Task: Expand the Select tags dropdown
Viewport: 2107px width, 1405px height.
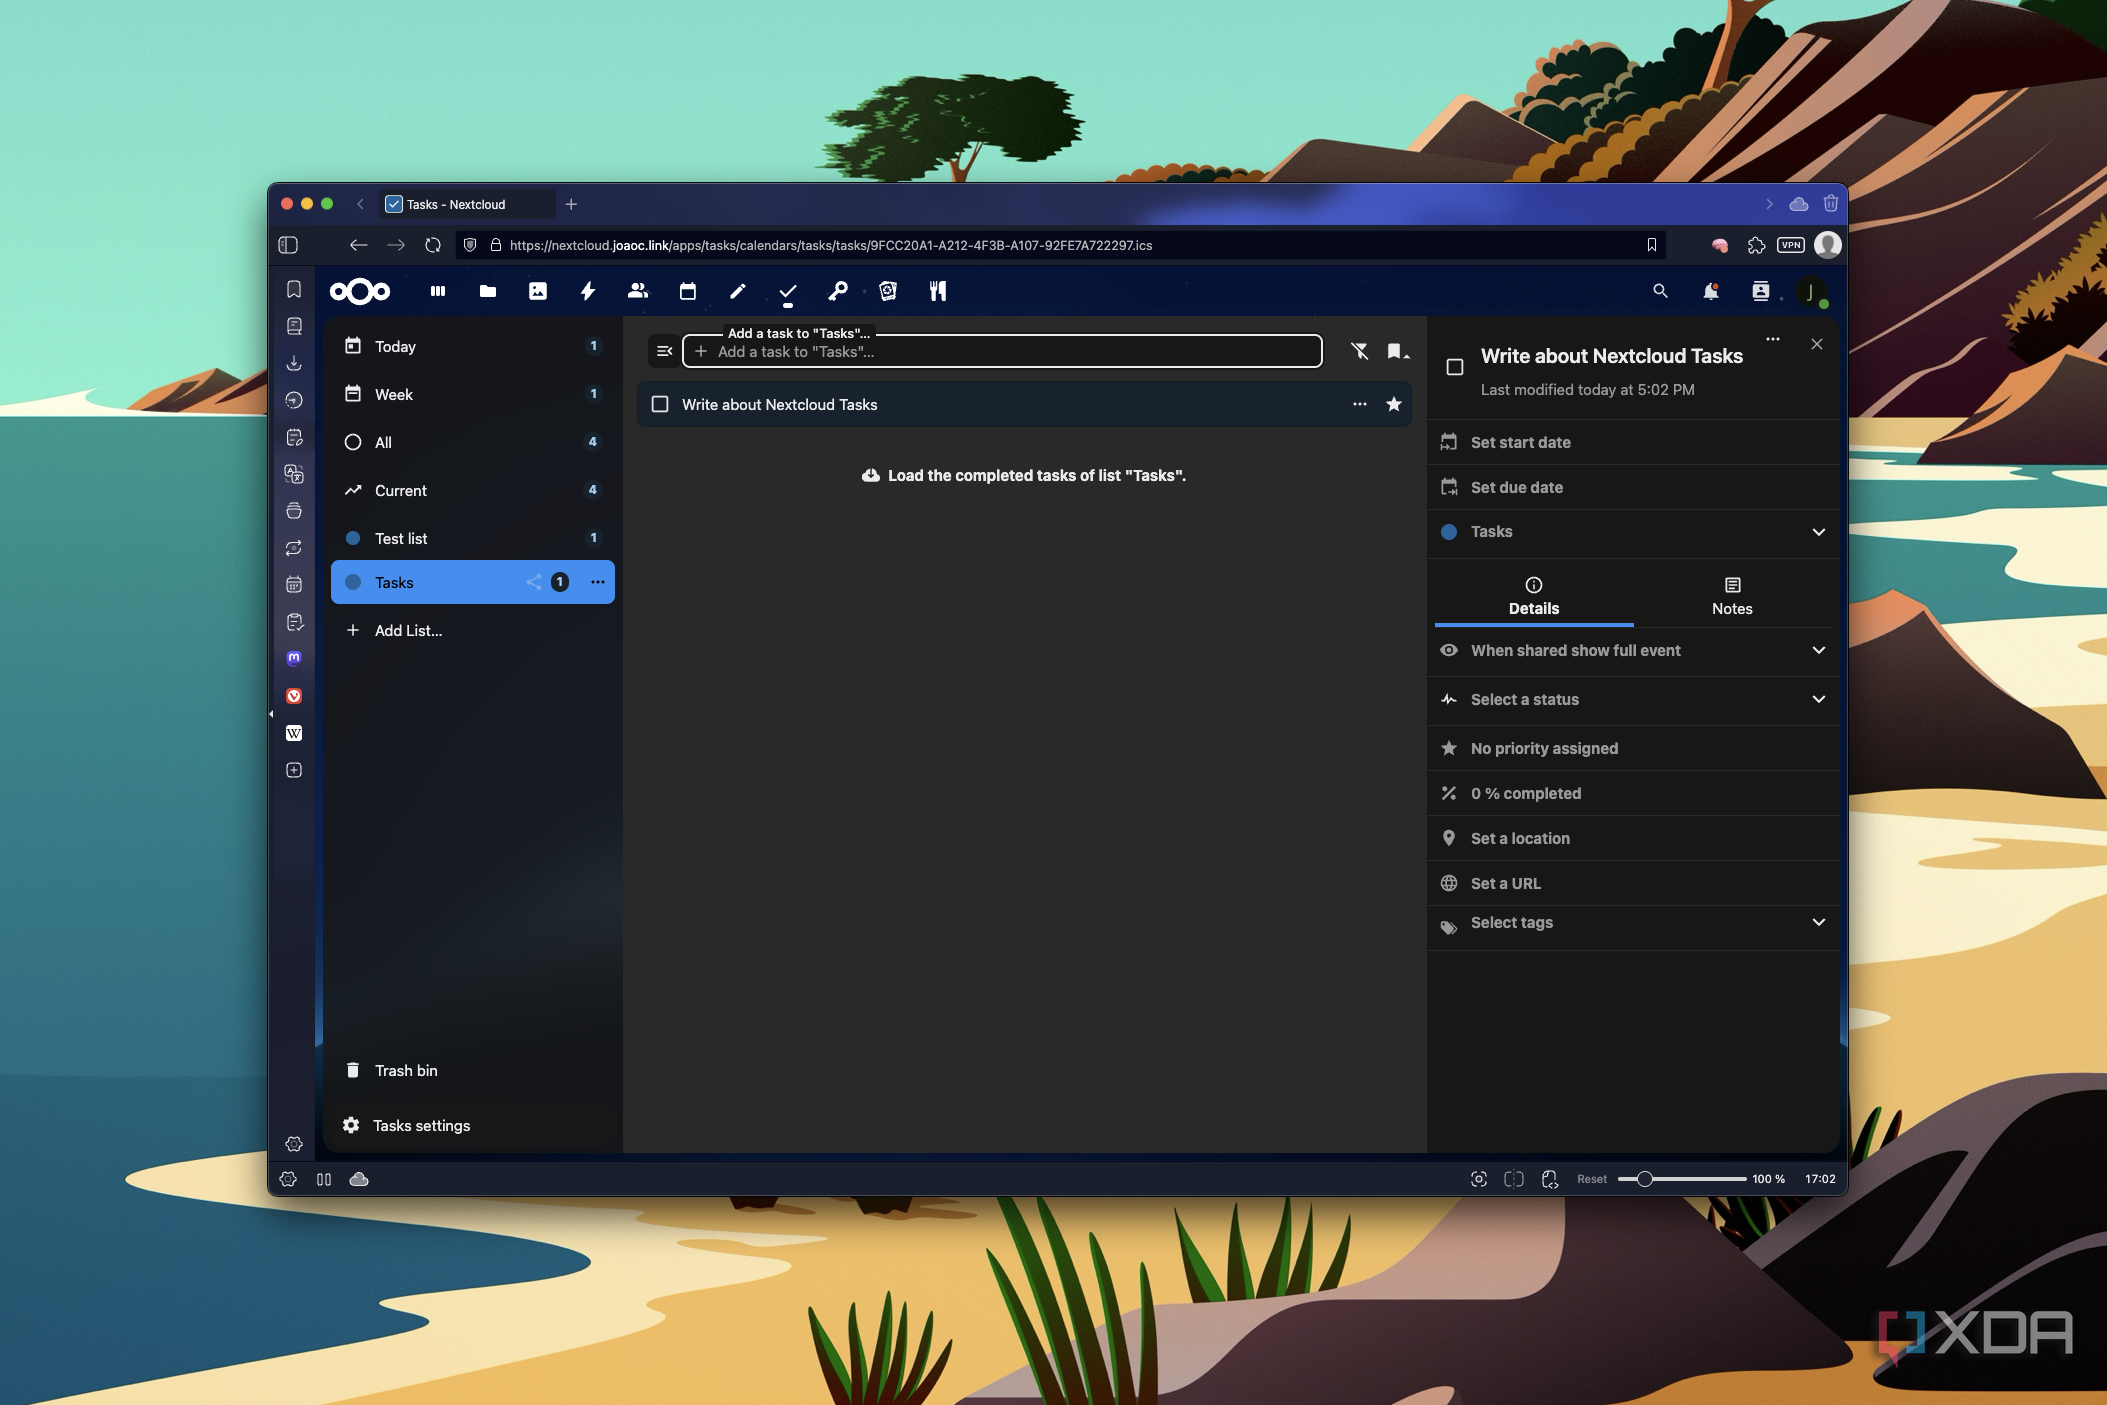Action: click(x=1818, y=922)
